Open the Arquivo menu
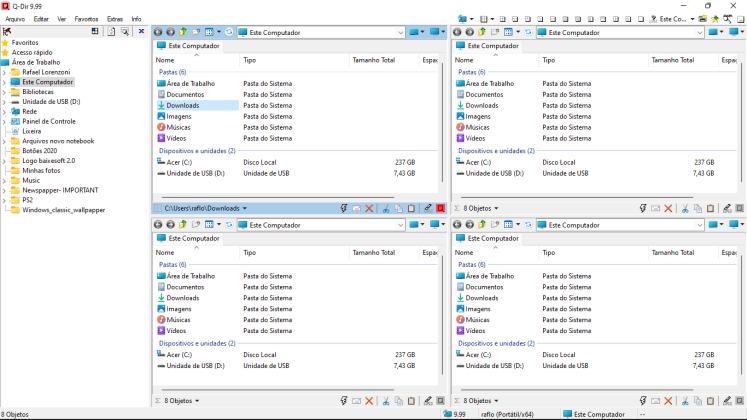The width and height of the screenshot is (747, 420). [15, 19]
